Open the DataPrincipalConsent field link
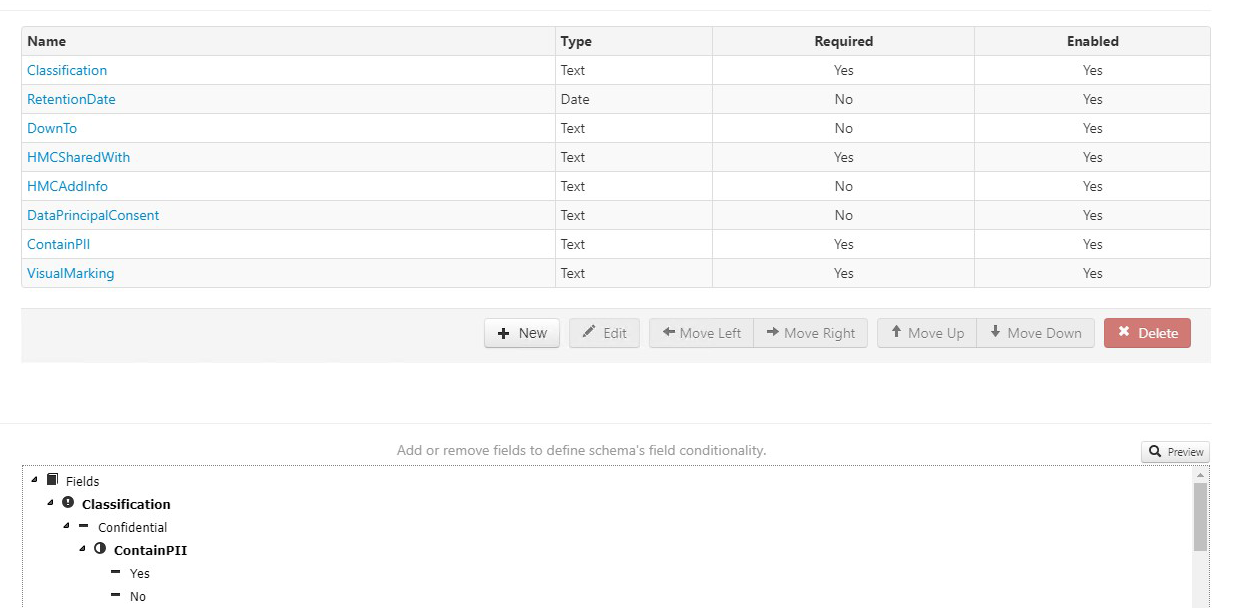The height and width of the screenshot is (608, 1240). (93, 215)
